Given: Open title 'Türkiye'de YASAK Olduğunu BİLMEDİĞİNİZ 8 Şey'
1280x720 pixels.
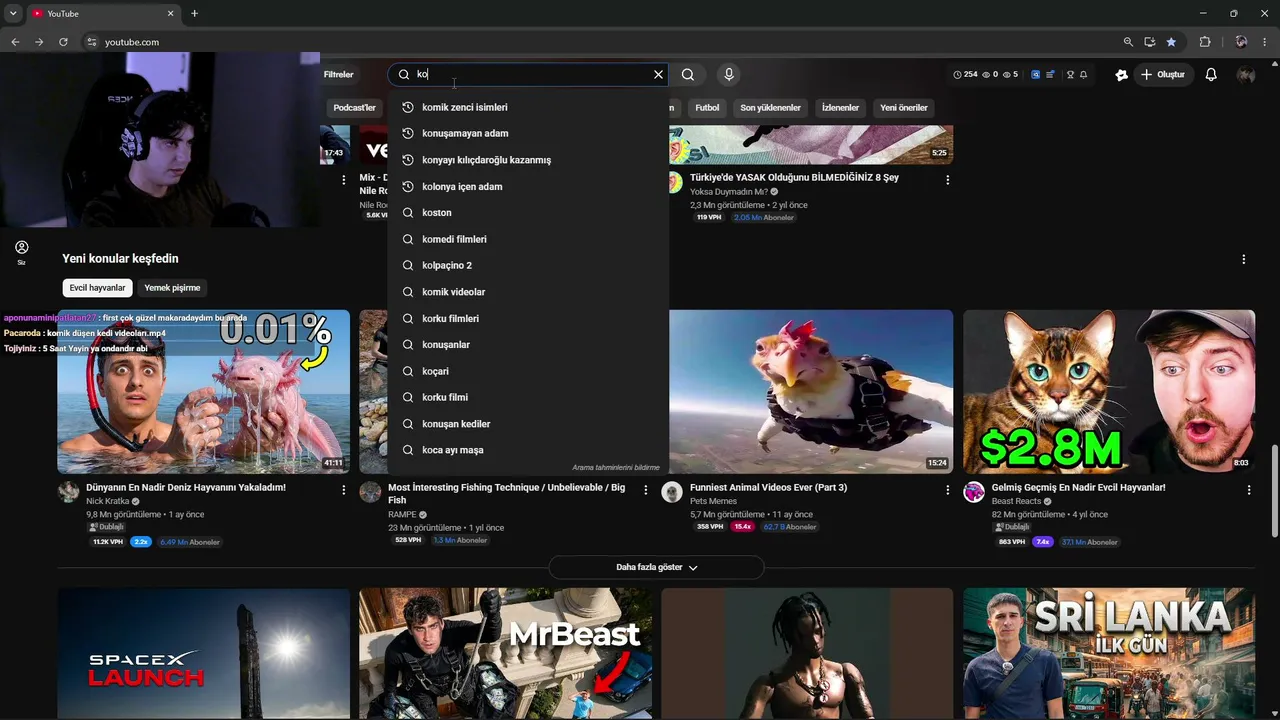Looking at the screenshot, I should [x=794, y=178].
